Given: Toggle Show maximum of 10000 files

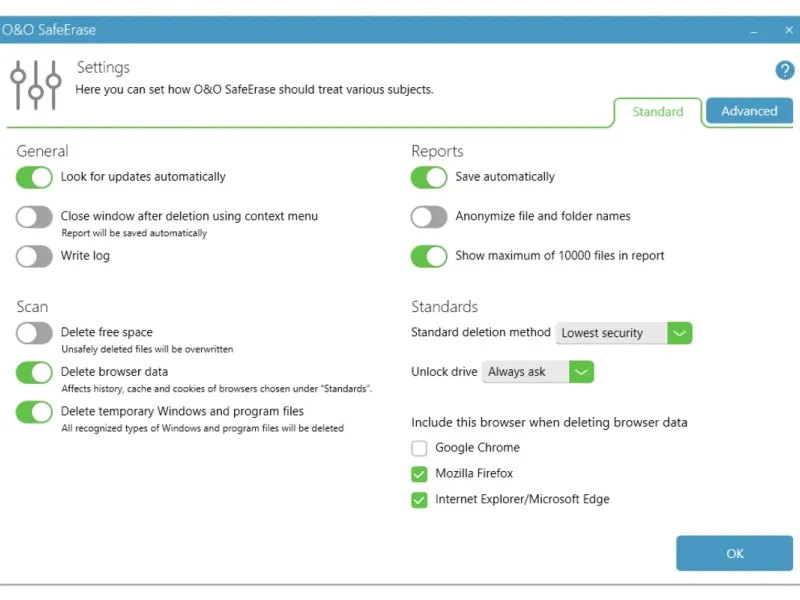Looking at the screenshot, I should tap(429, 256).
